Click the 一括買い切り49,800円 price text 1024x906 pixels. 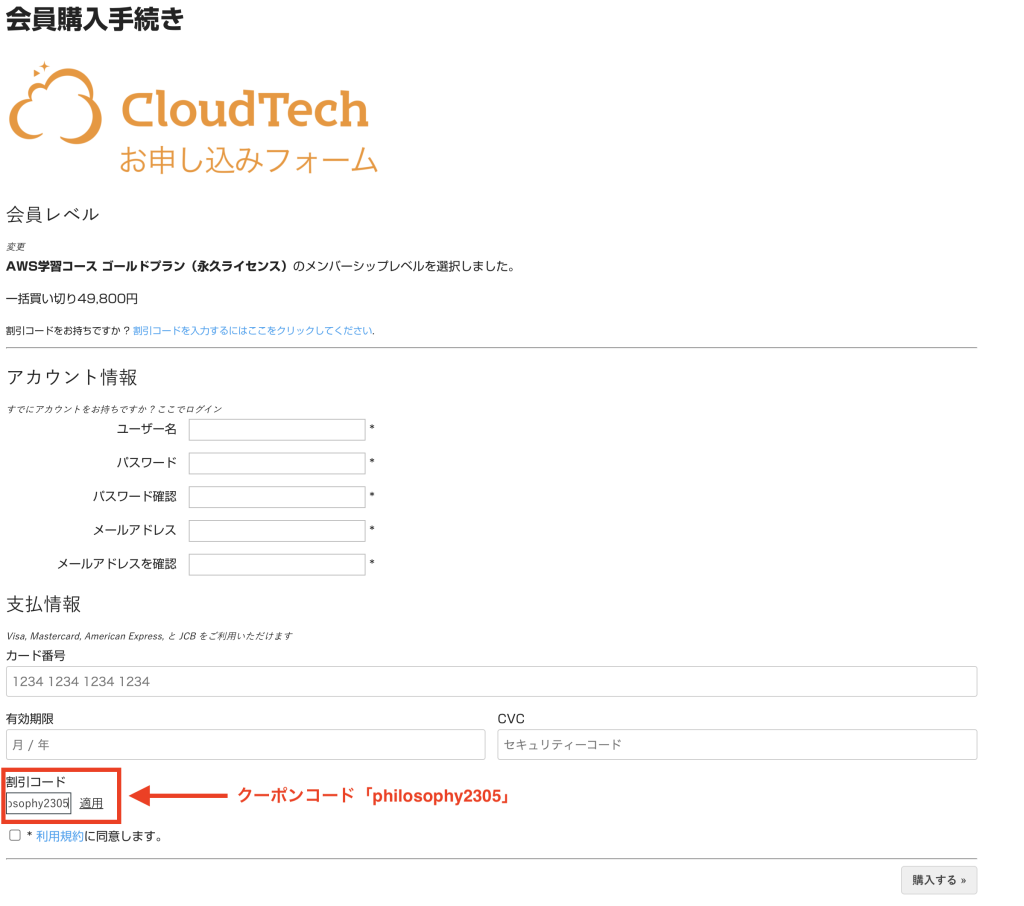[70, 297]
